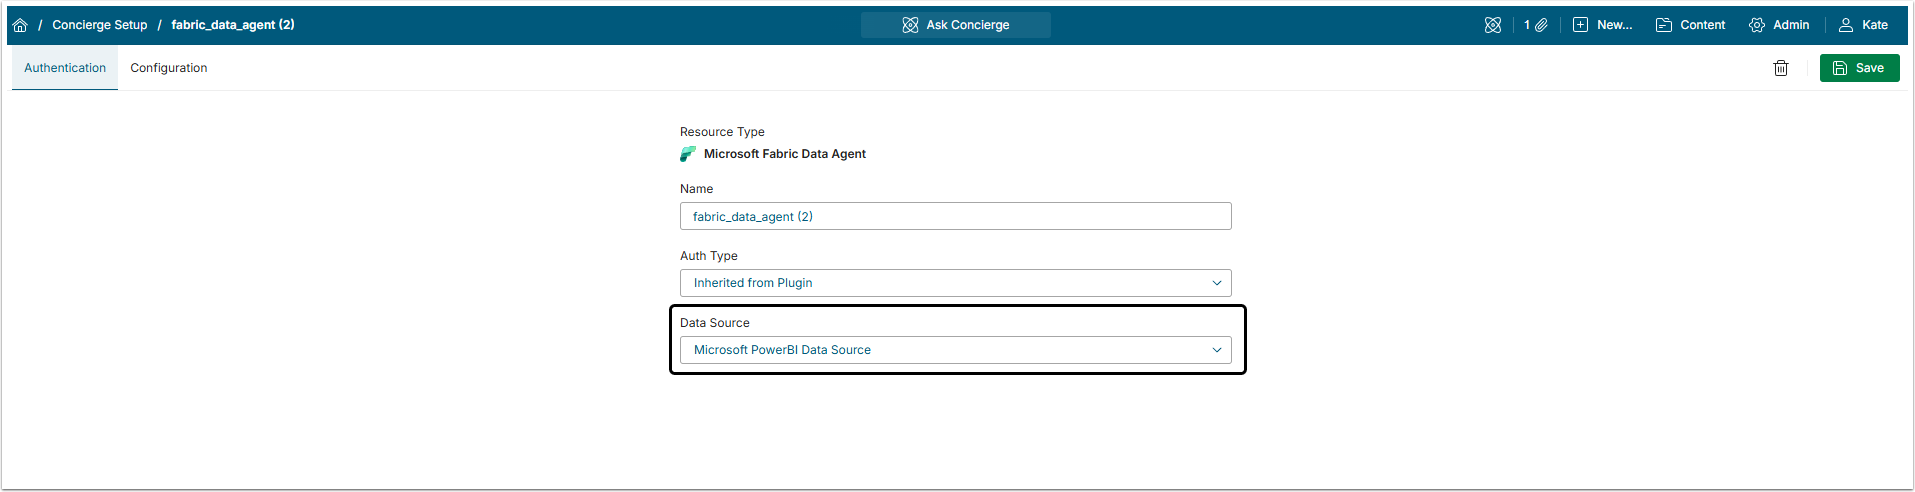The width and height of the screenshot is (1915, 492).
Task: Click the fabric_data_agent (2) breadcrumb
Action: click(x=233, y=25)
